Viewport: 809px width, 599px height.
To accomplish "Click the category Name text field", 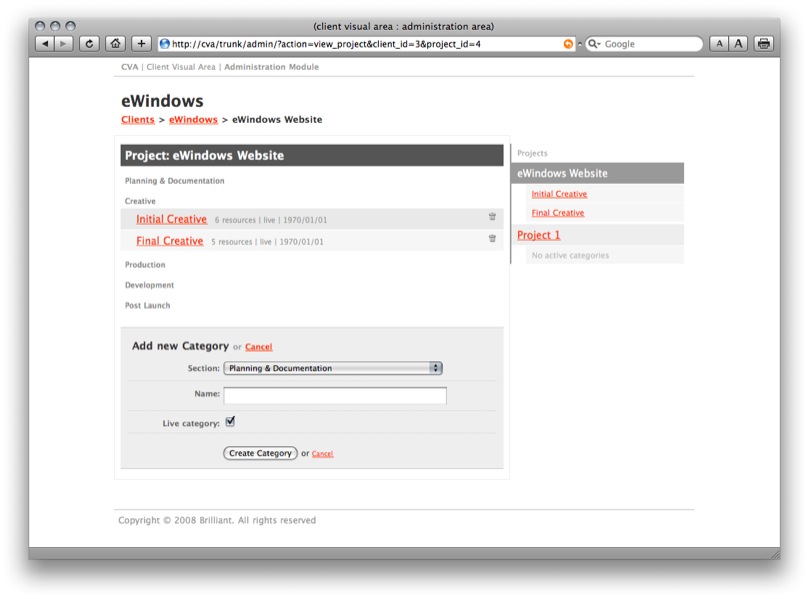I will tap(335, 396).
